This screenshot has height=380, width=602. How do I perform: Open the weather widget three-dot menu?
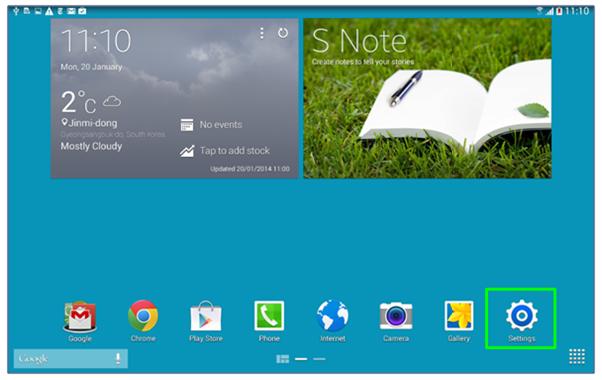[262, 33]
